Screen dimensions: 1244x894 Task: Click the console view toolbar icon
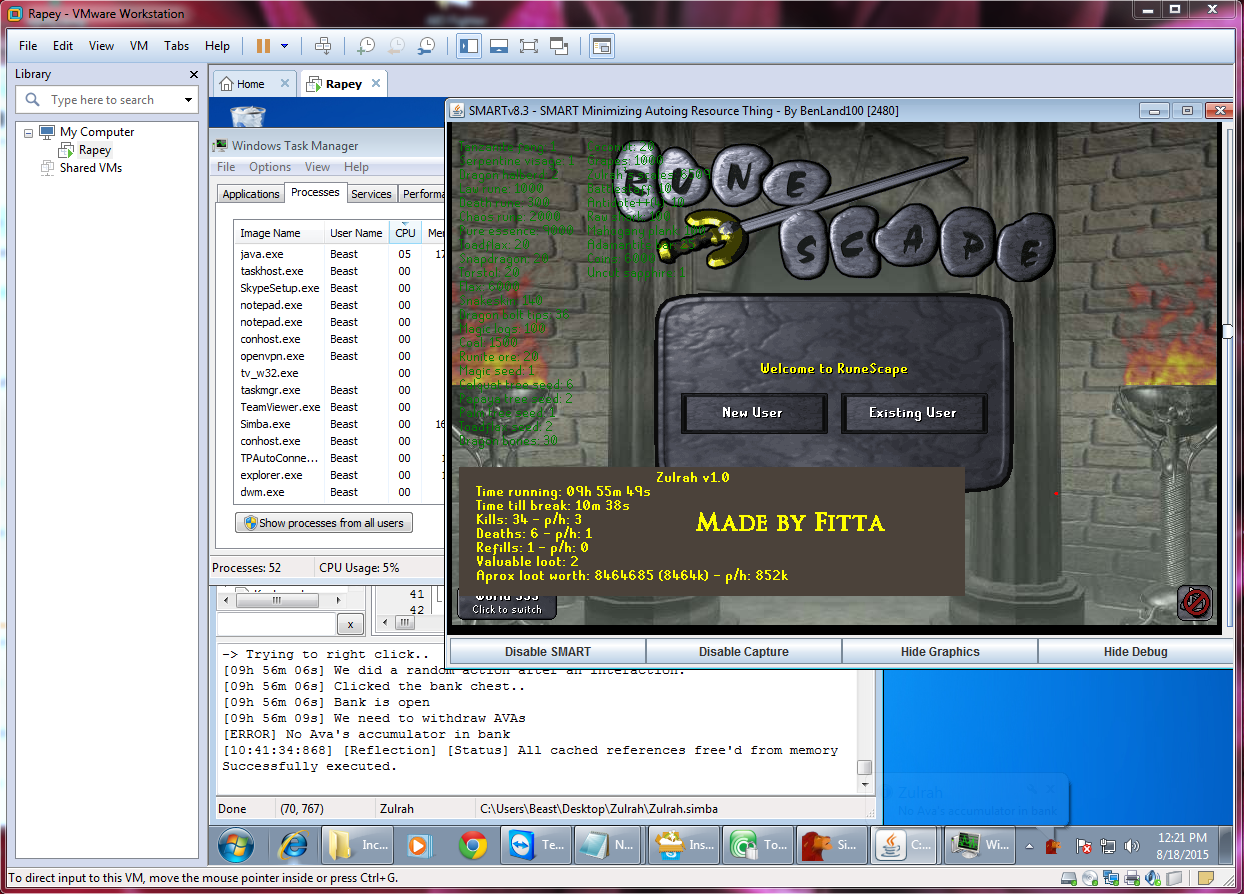[601, 46]
